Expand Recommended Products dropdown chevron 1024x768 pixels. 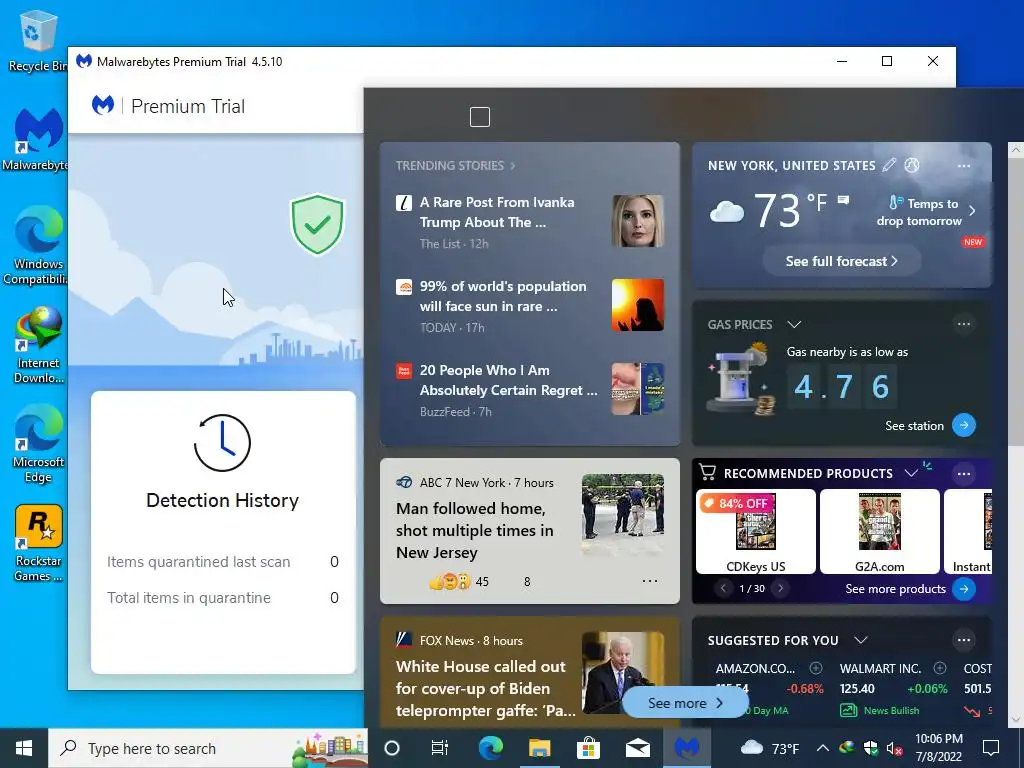[x=911, y=473]
